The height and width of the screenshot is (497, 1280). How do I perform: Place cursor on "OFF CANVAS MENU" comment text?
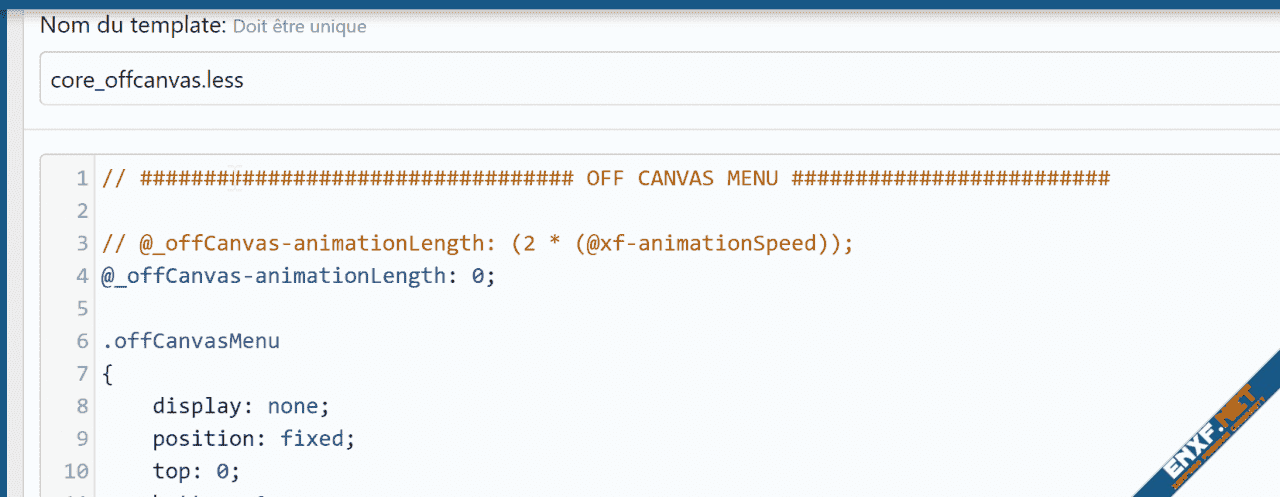[x=682, y=178]
